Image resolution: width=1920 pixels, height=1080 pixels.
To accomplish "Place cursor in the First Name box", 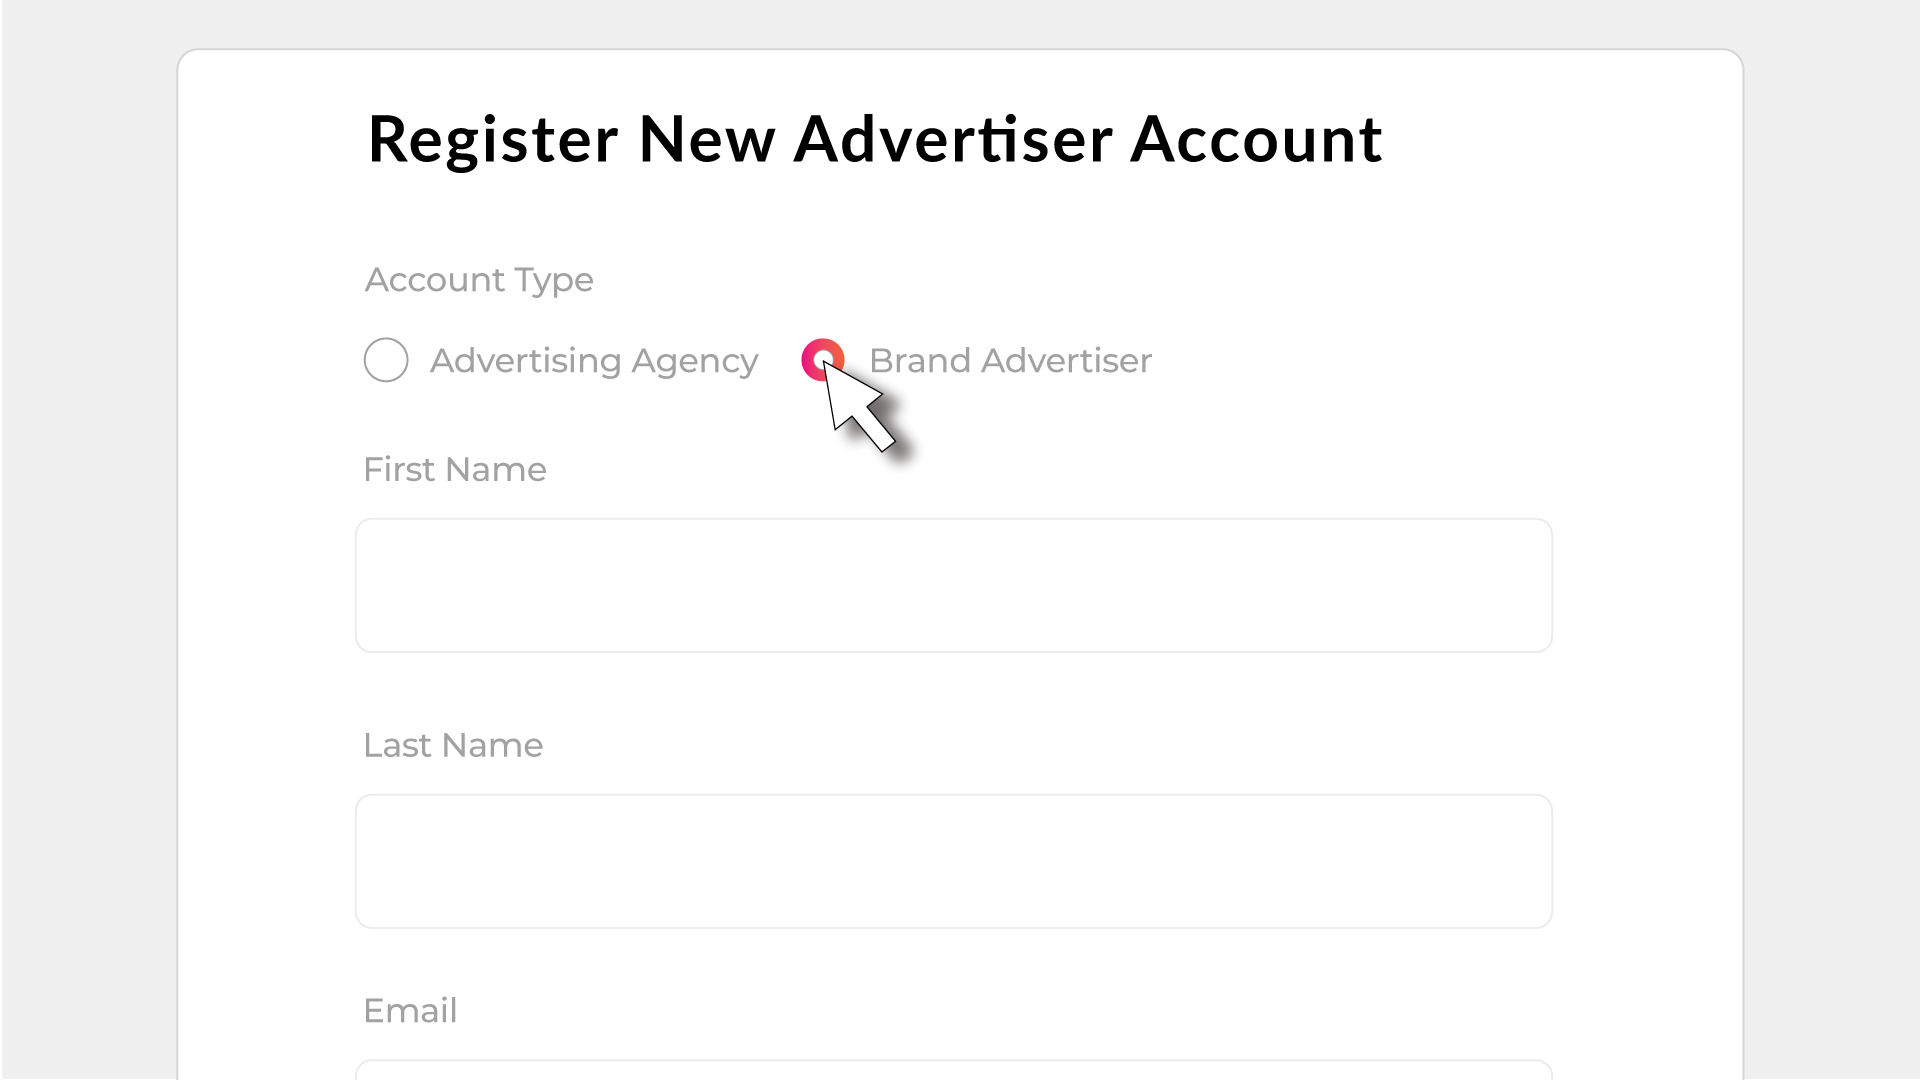I will pyautogui.click(x=953, y=585).
